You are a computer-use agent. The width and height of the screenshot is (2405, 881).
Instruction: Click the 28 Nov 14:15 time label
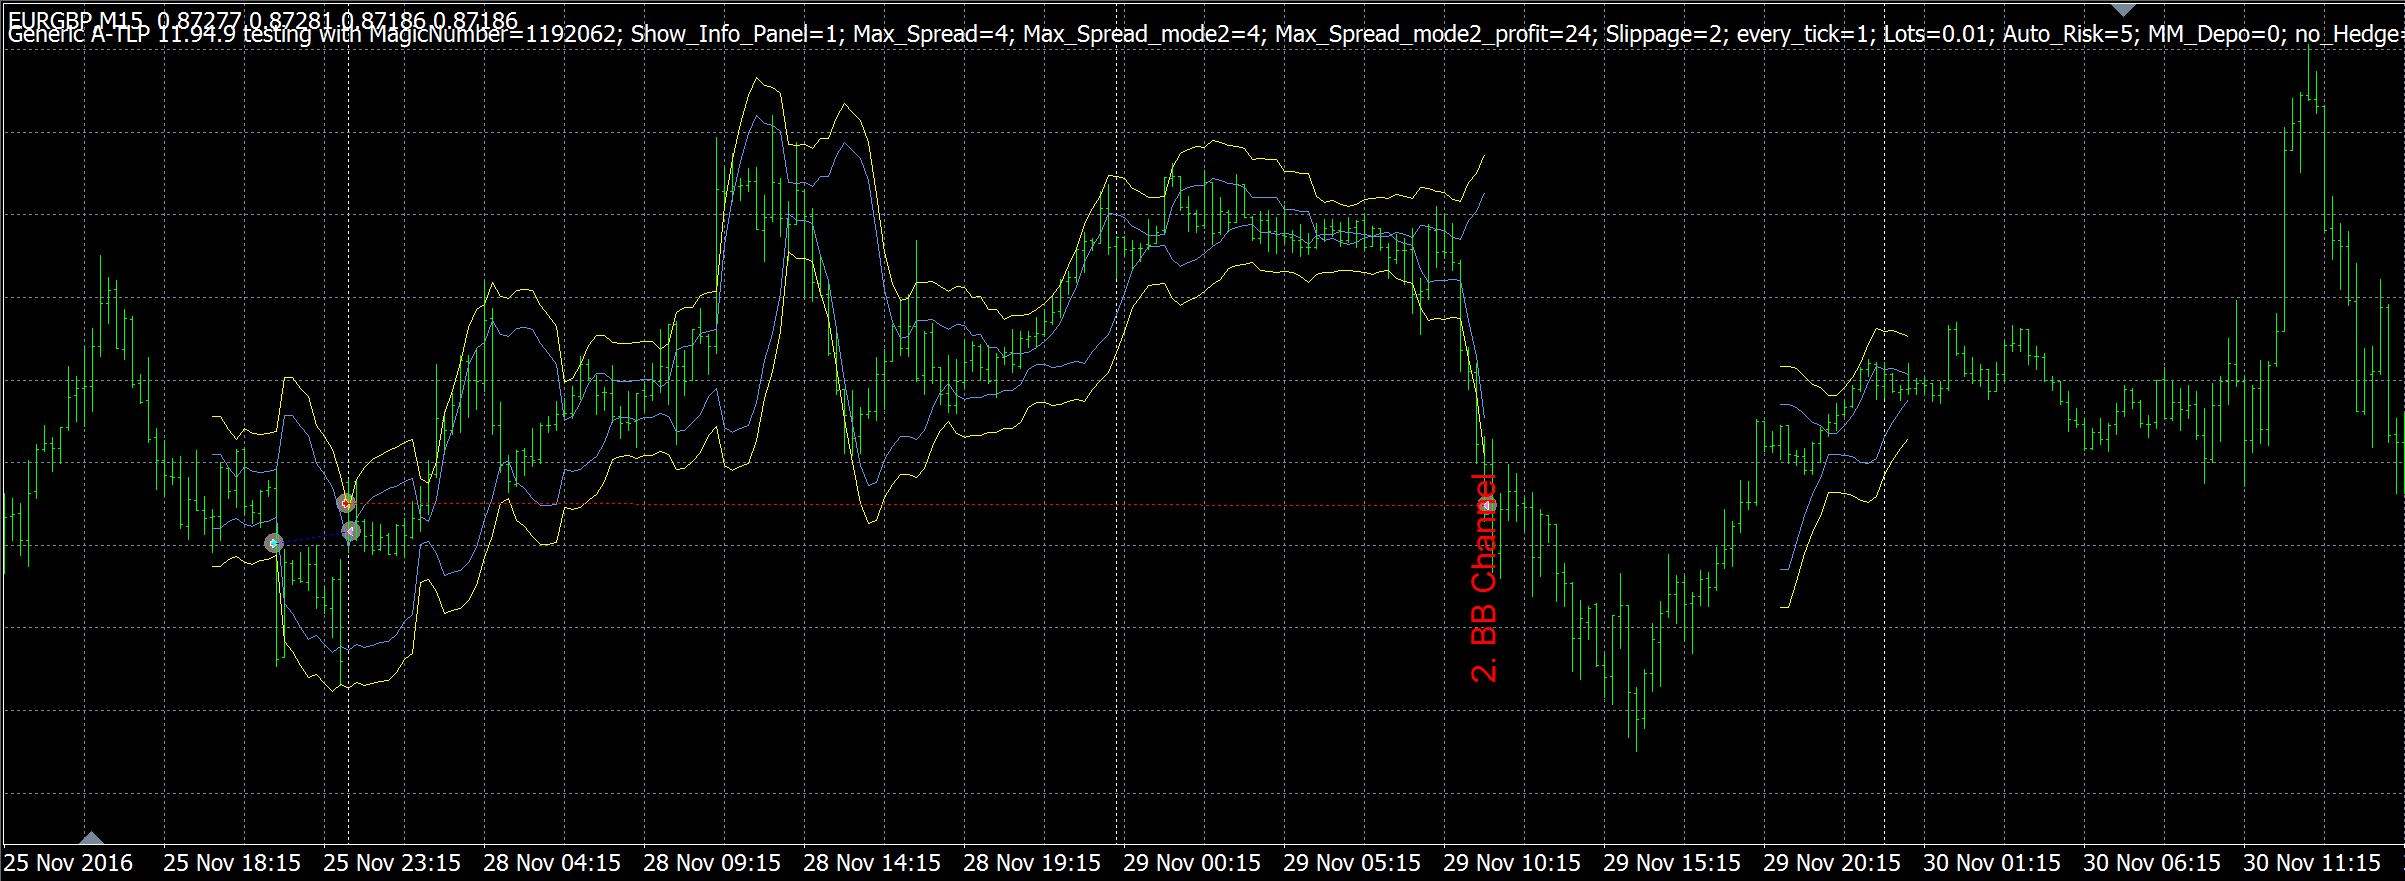click(871, 862)
